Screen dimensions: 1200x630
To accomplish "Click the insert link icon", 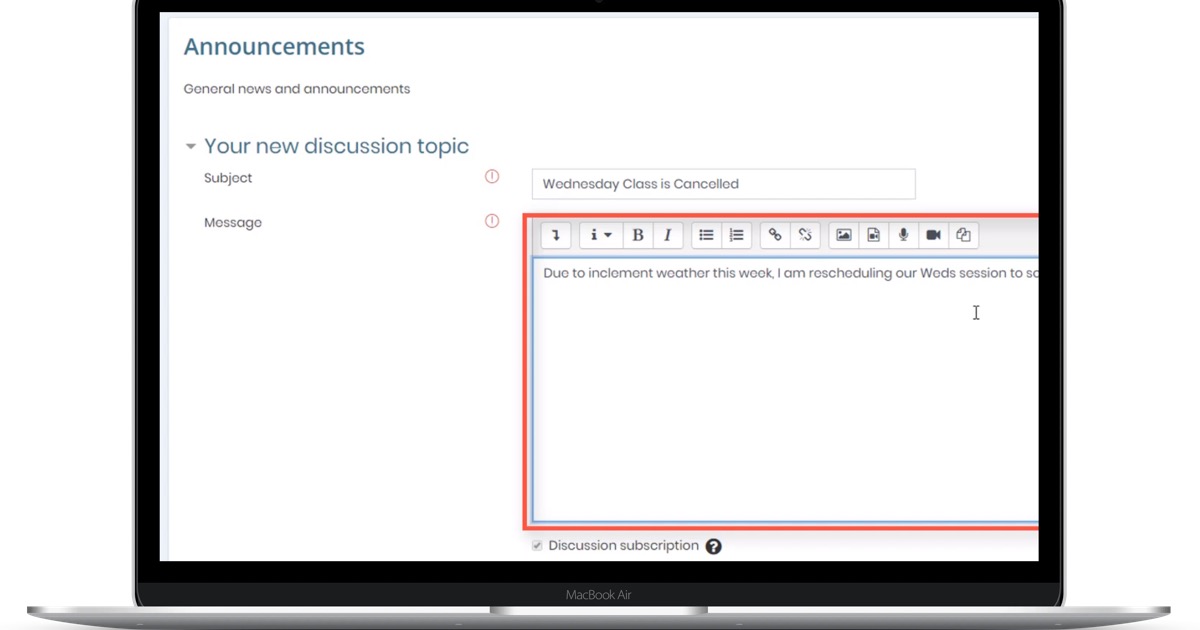I will pos(775,235).
